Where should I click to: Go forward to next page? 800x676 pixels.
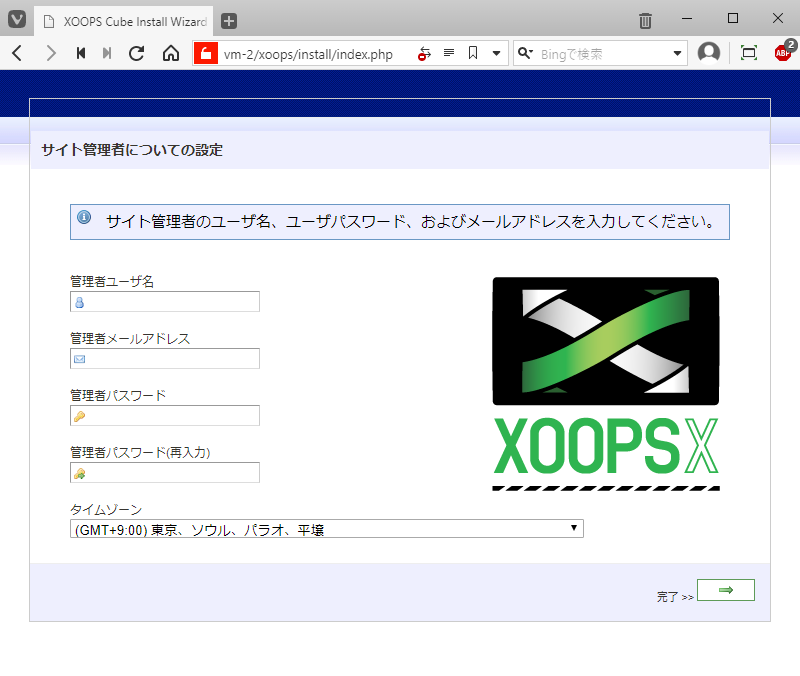[51, 53]
